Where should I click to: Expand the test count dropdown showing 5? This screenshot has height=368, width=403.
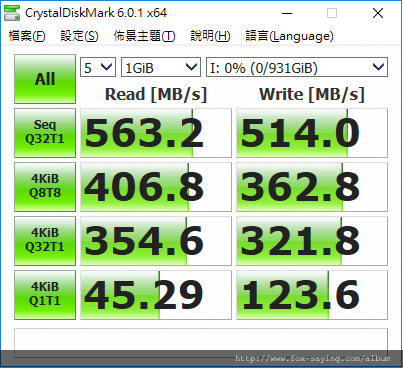coord(98,67)
